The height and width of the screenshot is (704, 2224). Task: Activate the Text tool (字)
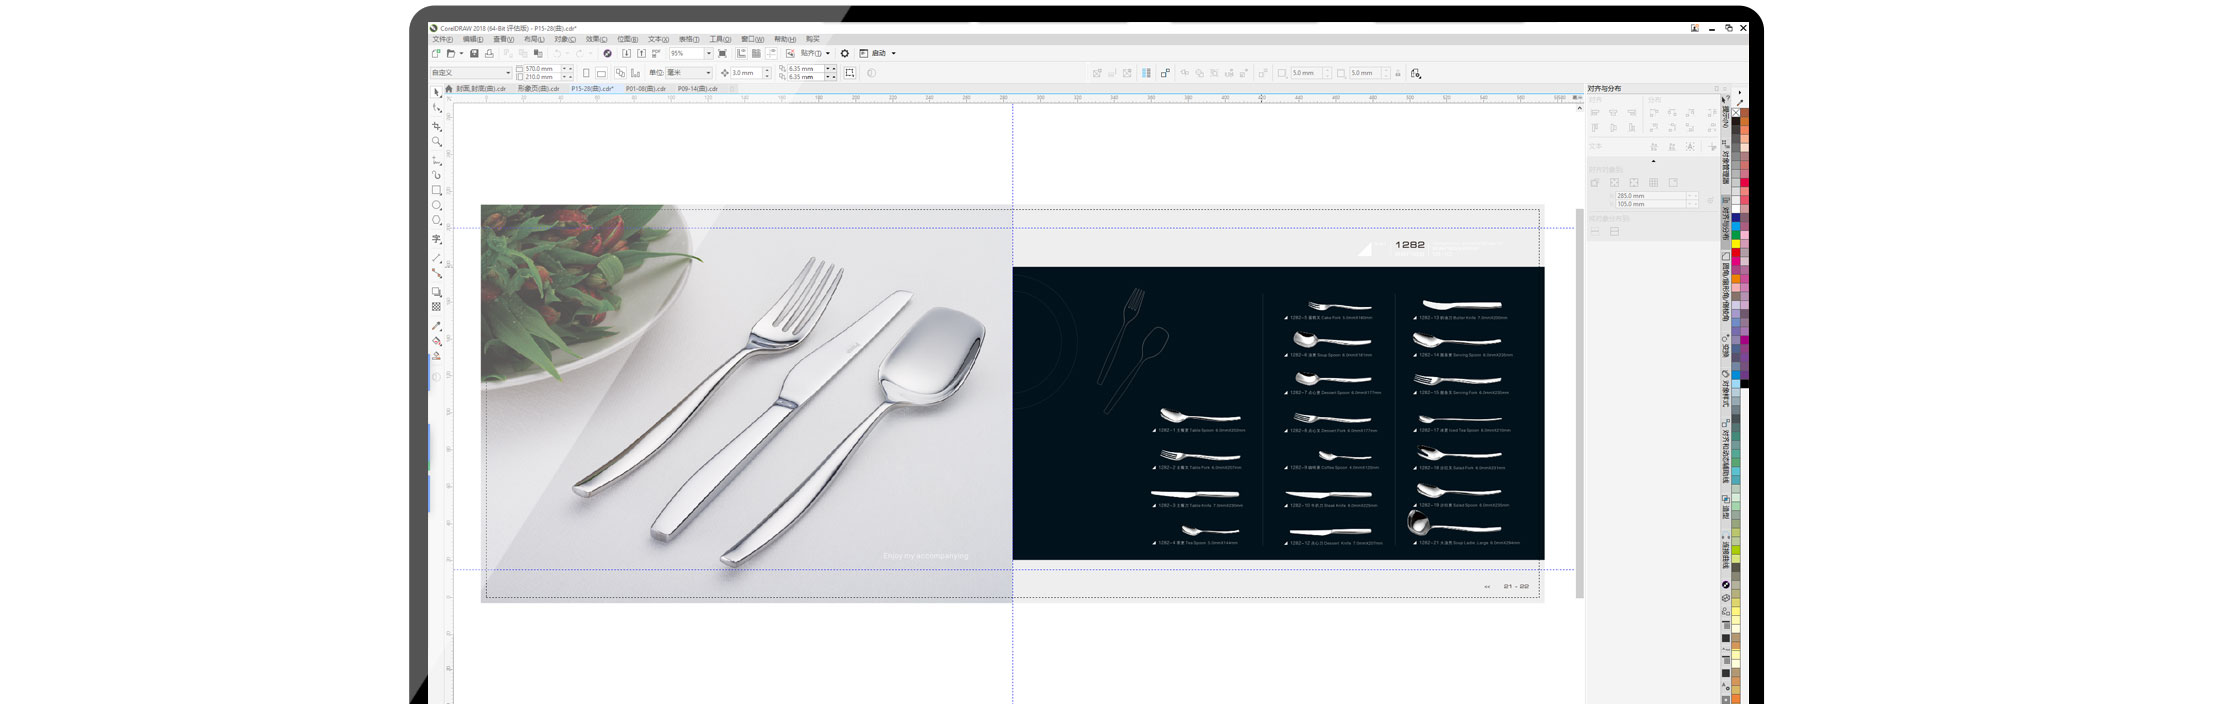tap(437, 240)
